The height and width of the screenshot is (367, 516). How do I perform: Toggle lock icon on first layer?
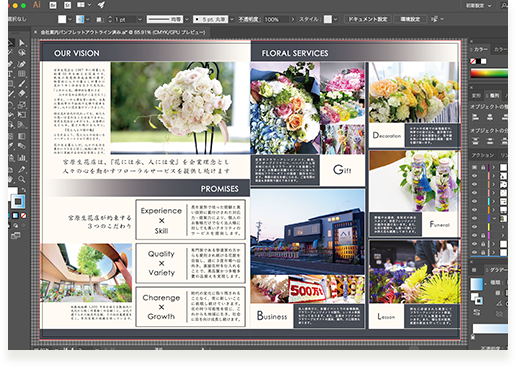pyautogui.click(x=483, y=167)
